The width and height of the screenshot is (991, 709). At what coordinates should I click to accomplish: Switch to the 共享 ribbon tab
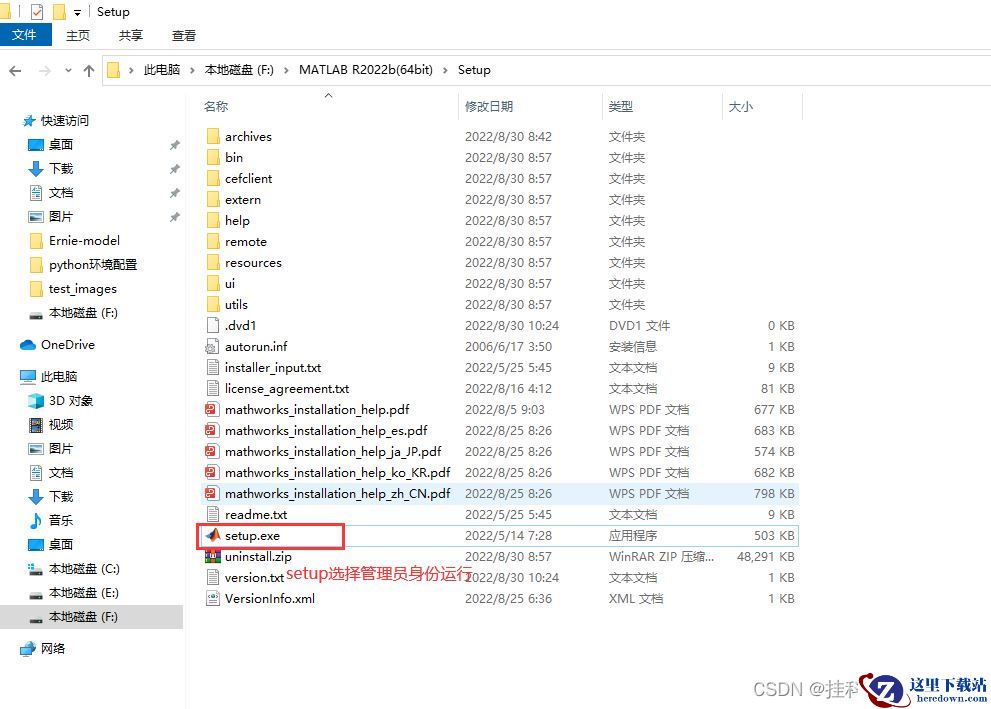pyautogui.click(x=131, y=35)
